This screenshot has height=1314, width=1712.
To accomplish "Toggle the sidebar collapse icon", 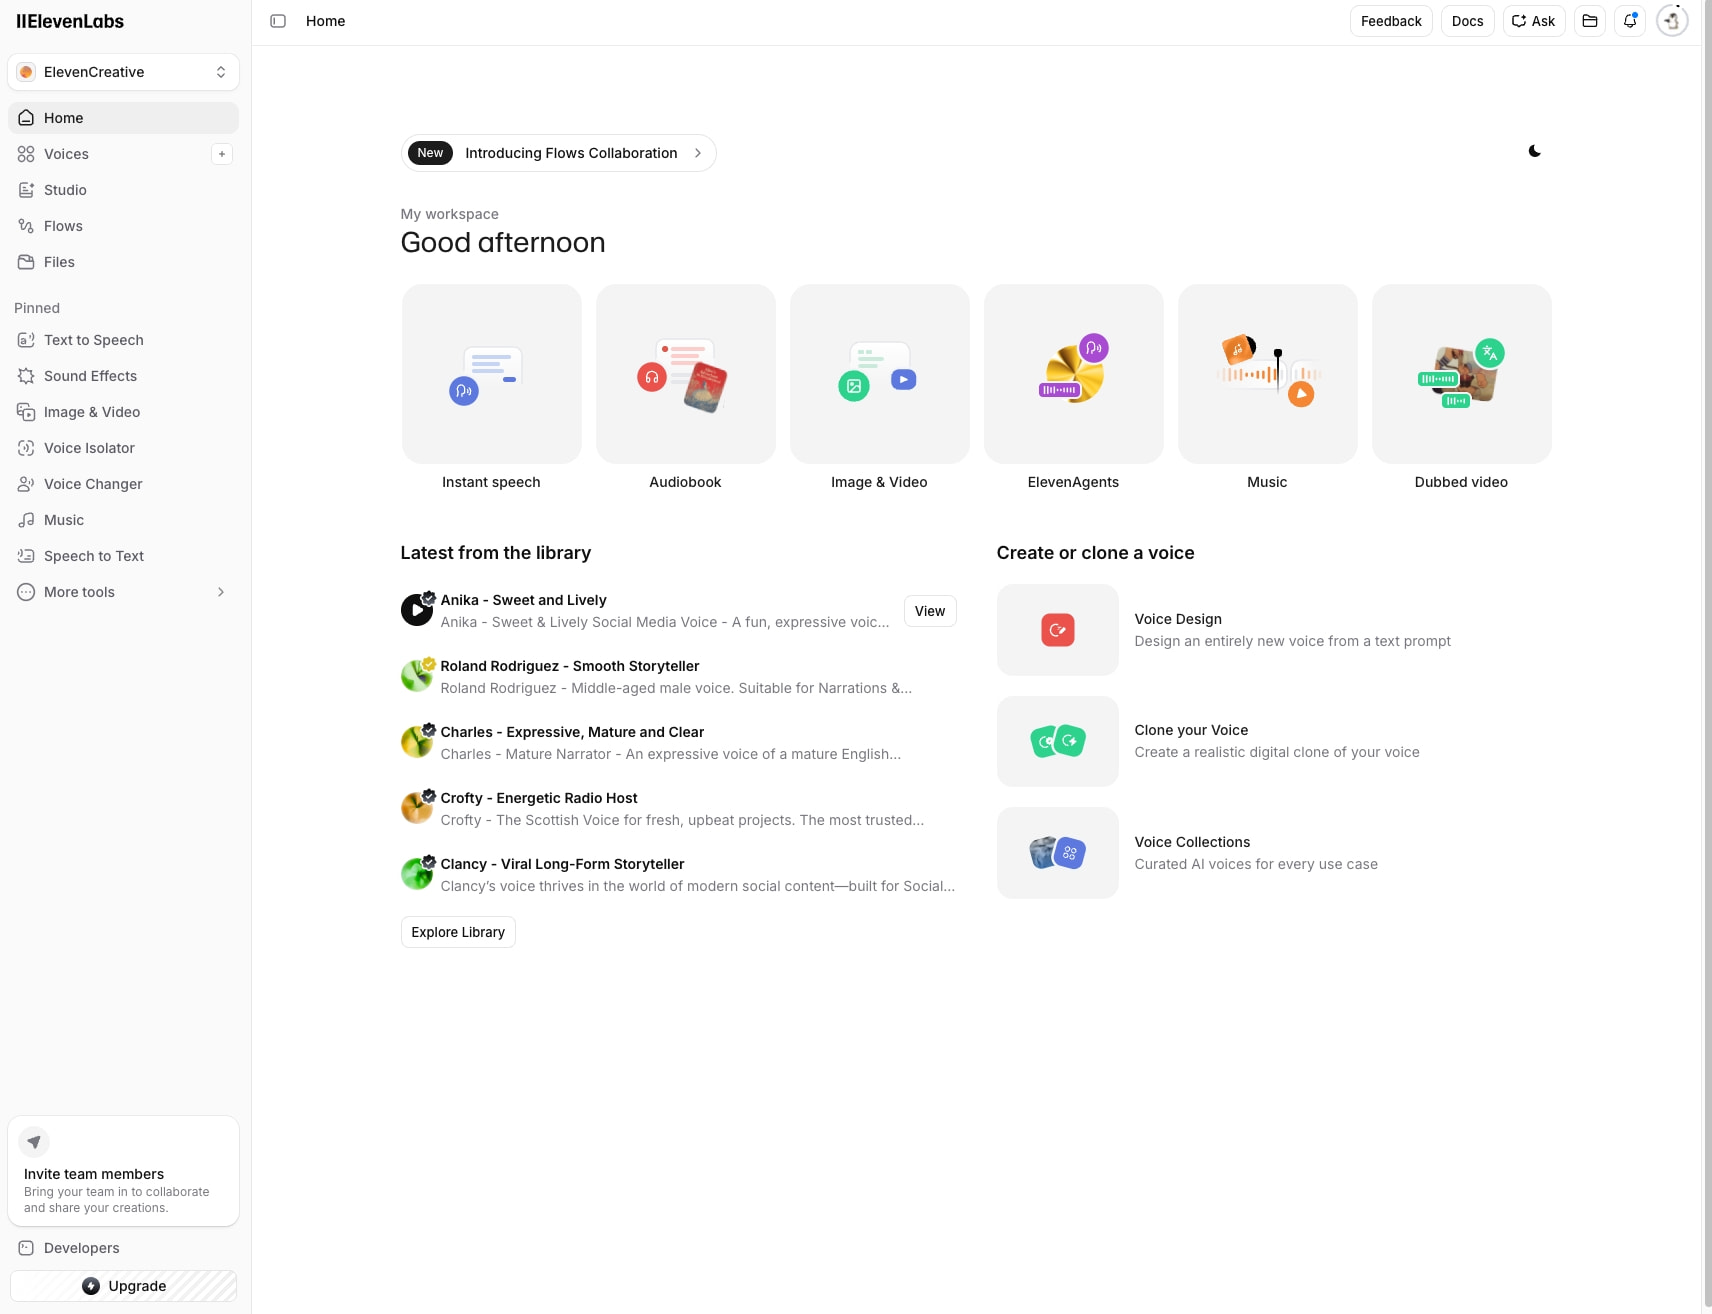I will [x=278, y=21].
